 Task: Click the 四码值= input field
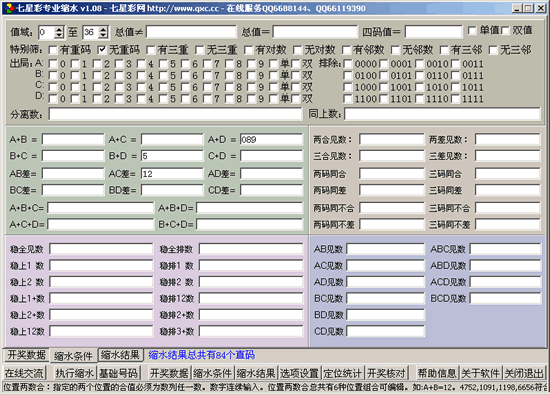(x=434, y=32)
